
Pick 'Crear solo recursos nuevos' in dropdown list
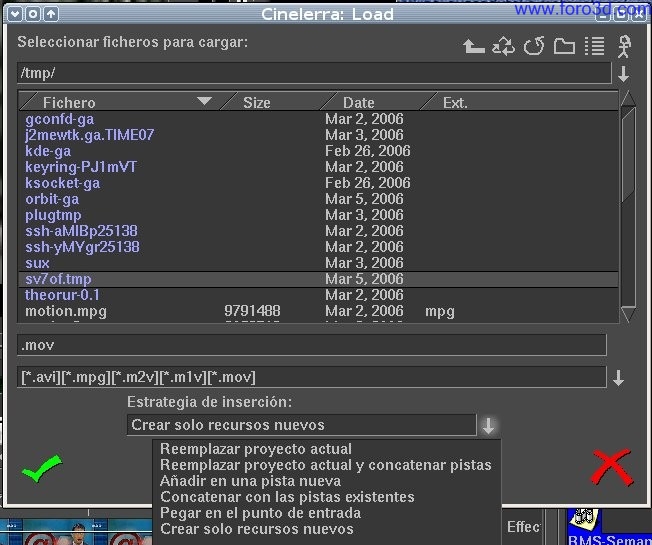(x=257, y=529)
